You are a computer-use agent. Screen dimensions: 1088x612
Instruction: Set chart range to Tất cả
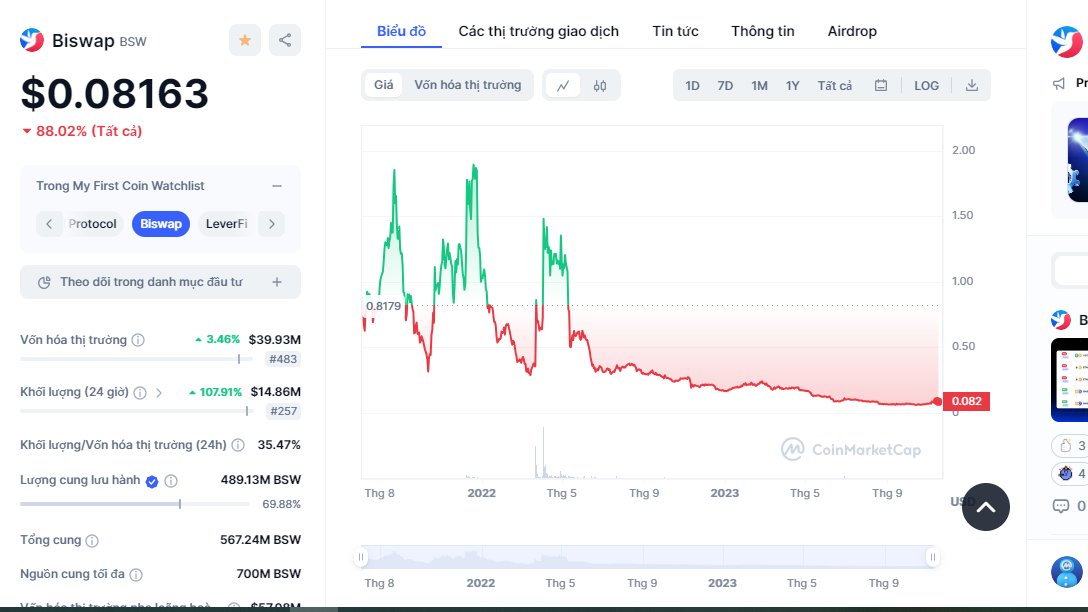835,85
